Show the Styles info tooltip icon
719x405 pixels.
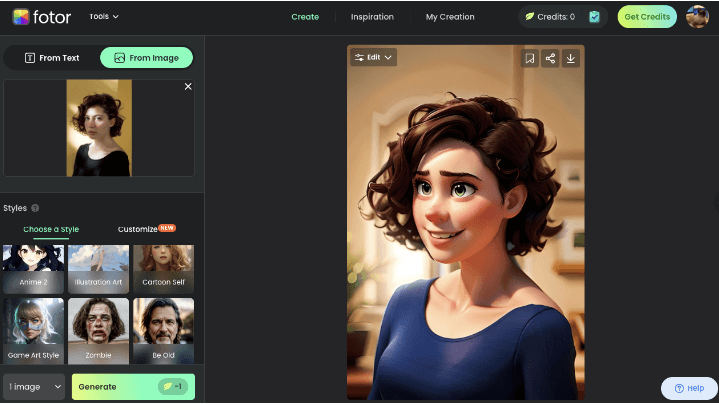click(35, 208)
